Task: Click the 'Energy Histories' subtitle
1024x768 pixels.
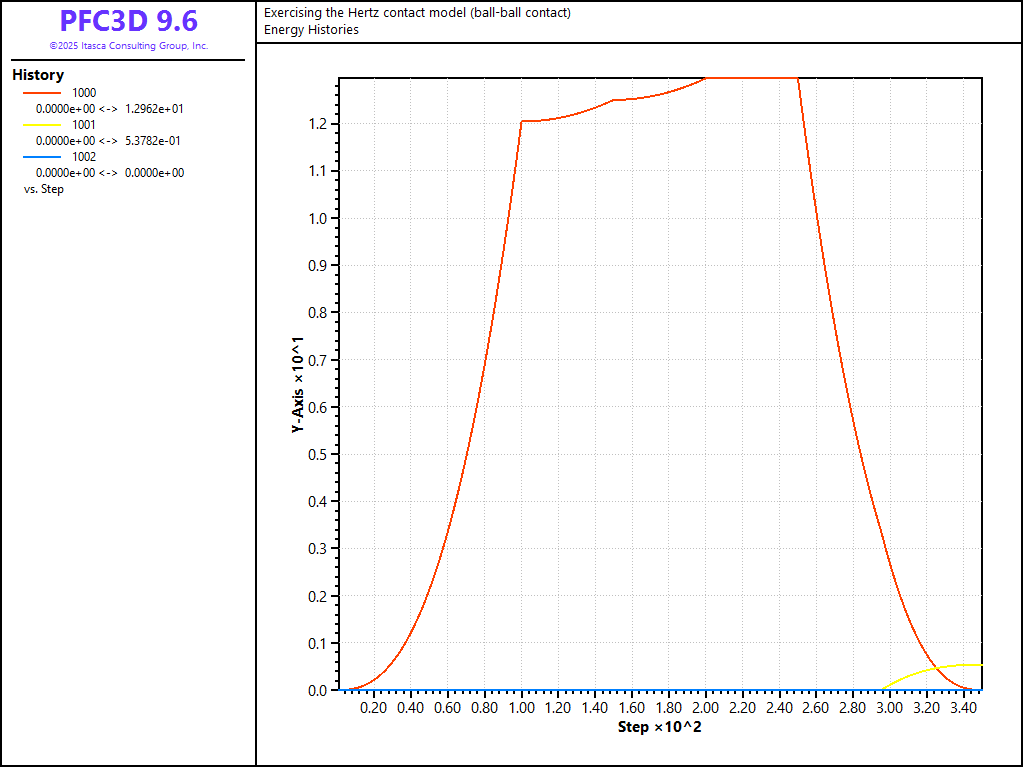Action: [x=311, y=30]
